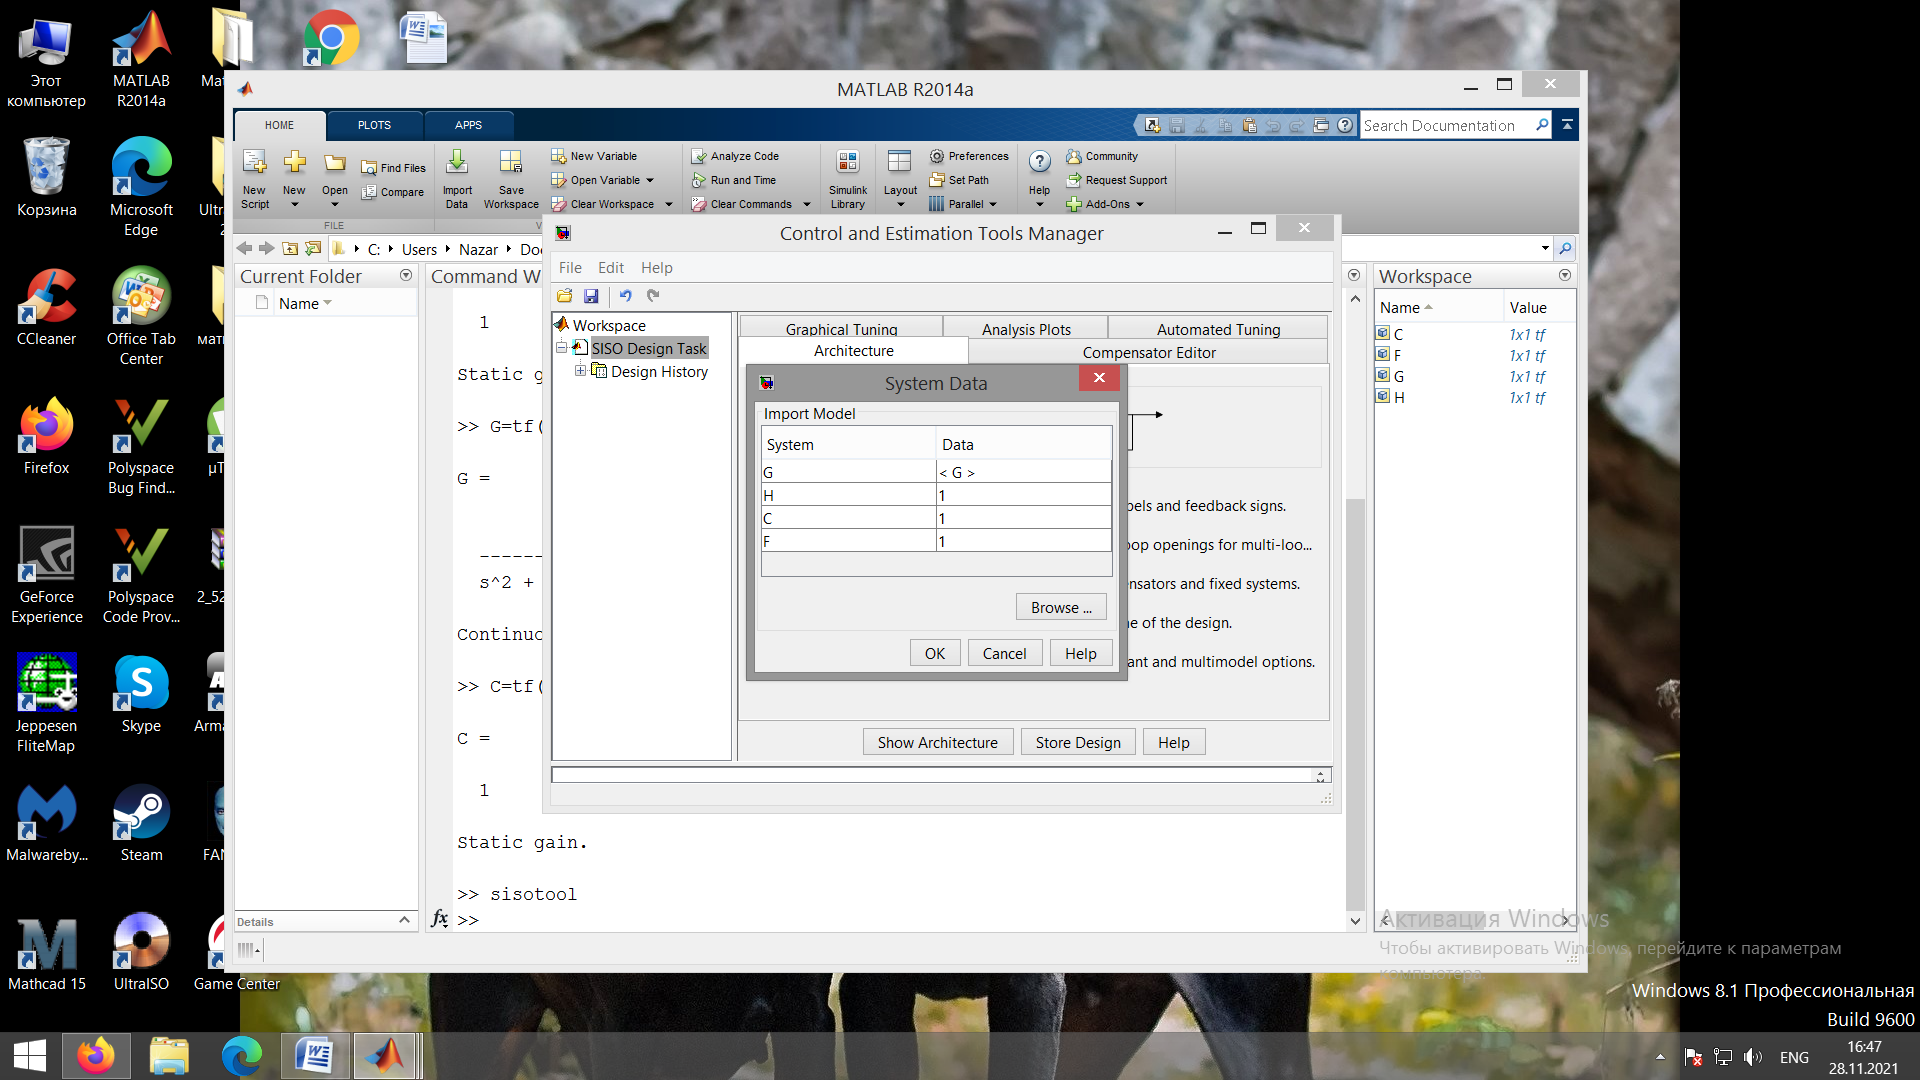Click the Data cell for system F
1920x1080 pixels.
(x=1023, y=541)
